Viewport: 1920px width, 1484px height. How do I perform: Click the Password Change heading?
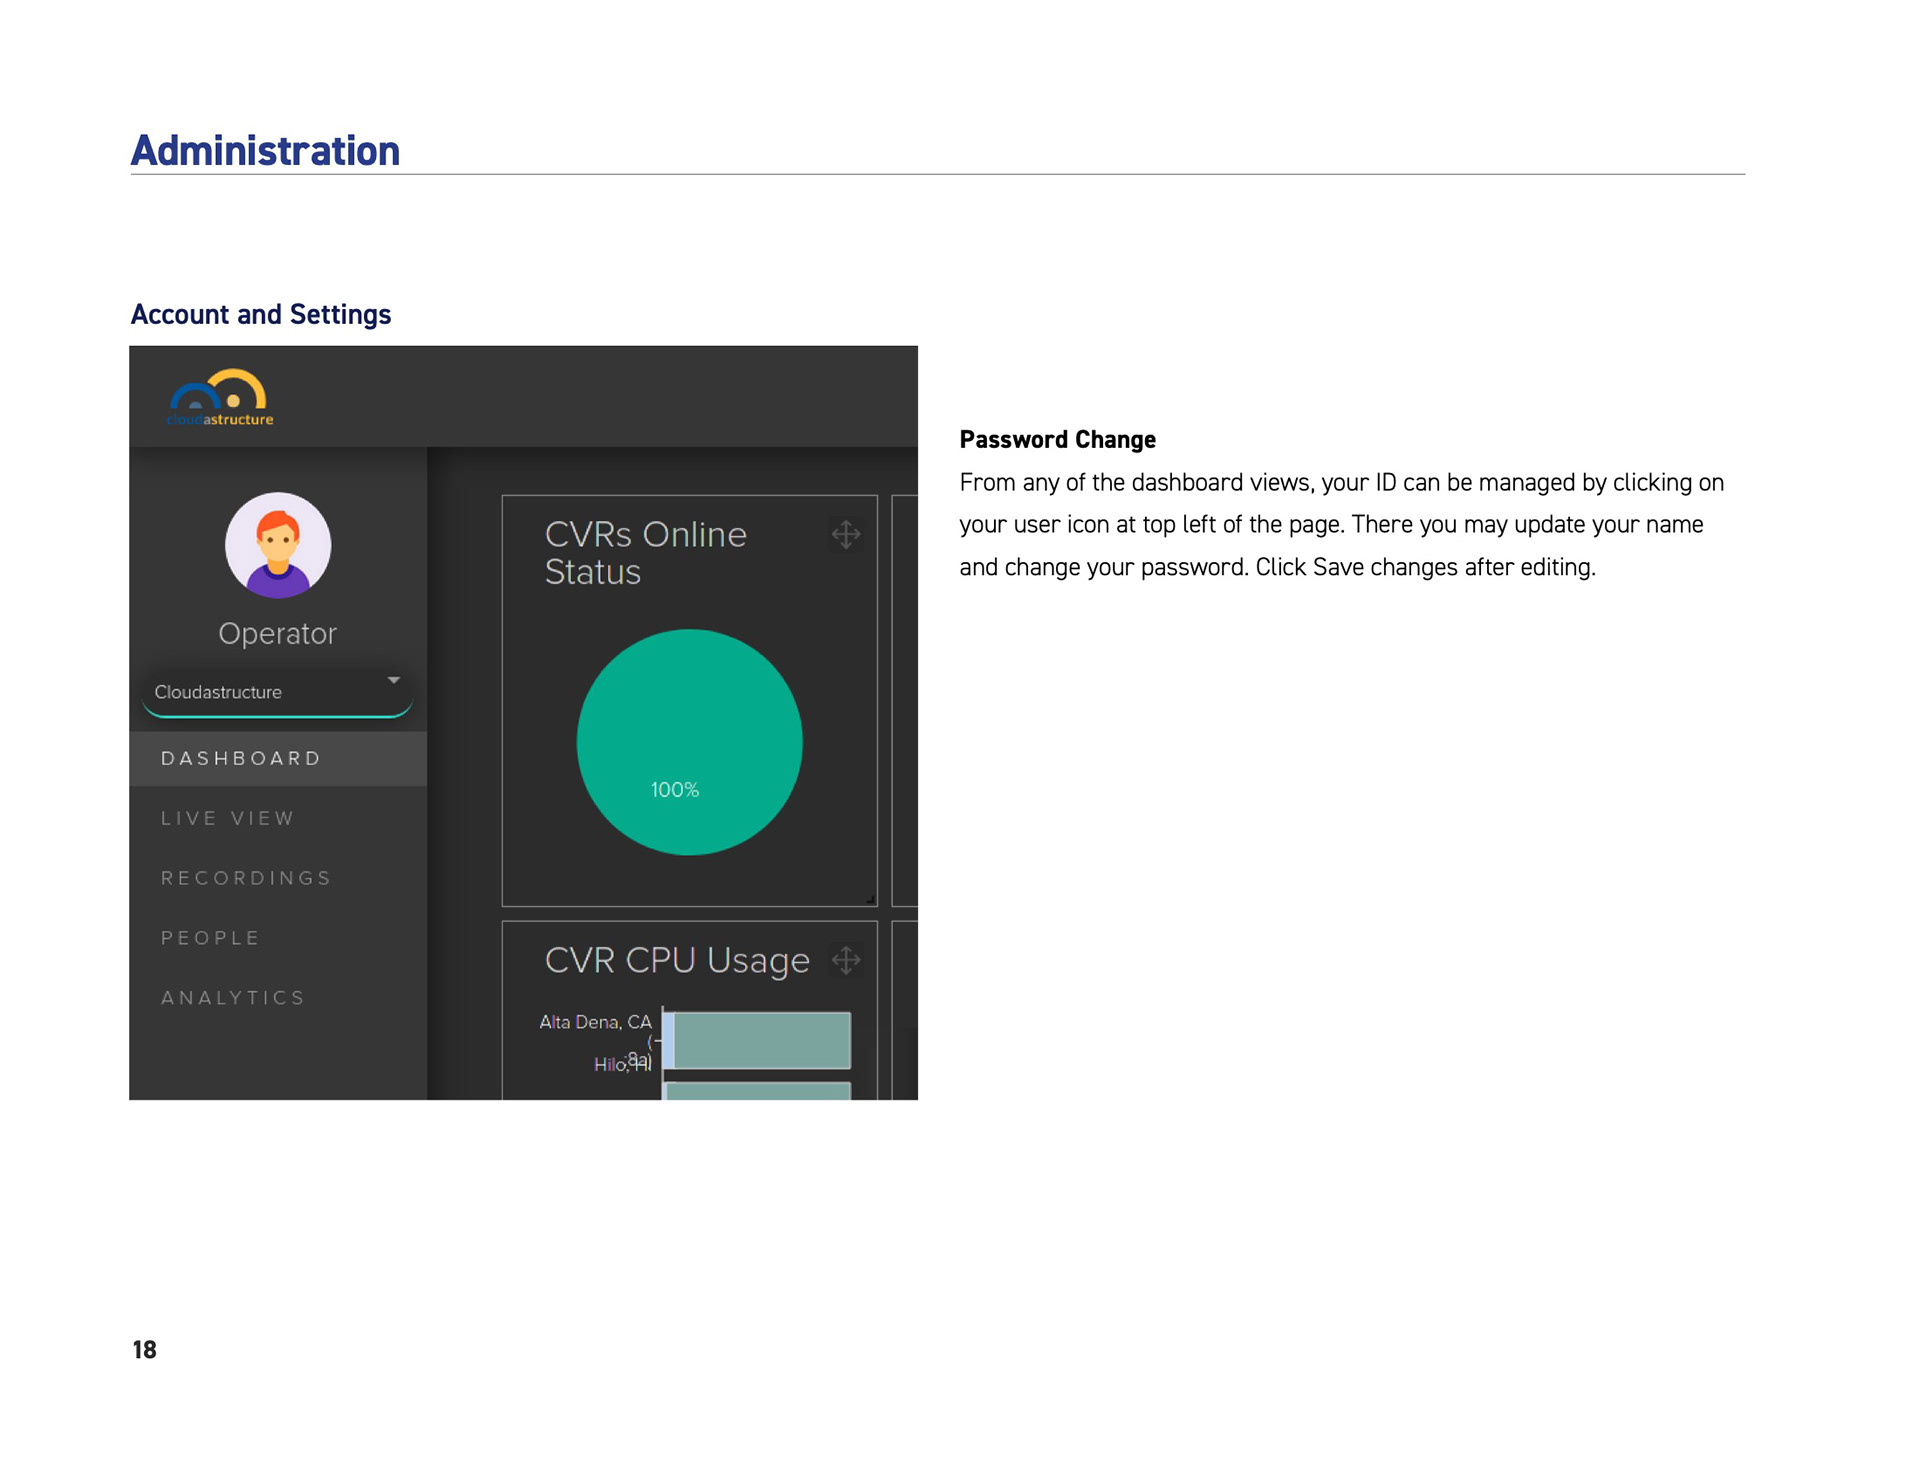(x=1057, y=440)
